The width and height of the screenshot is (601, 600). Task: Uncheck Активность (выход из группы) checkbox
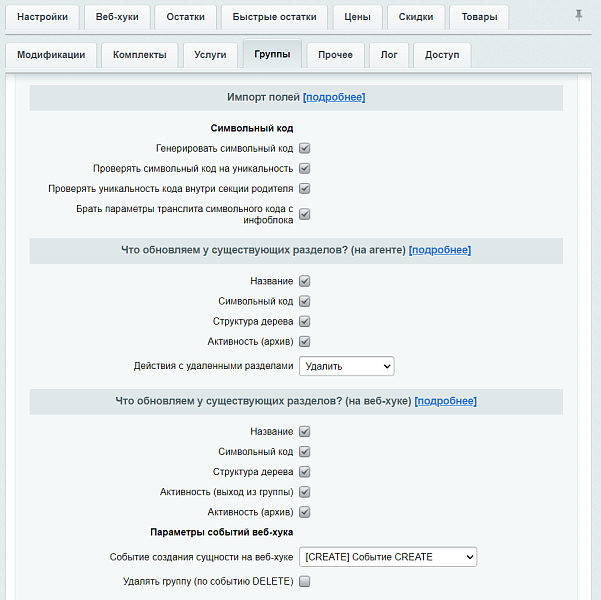coord(305,492)
